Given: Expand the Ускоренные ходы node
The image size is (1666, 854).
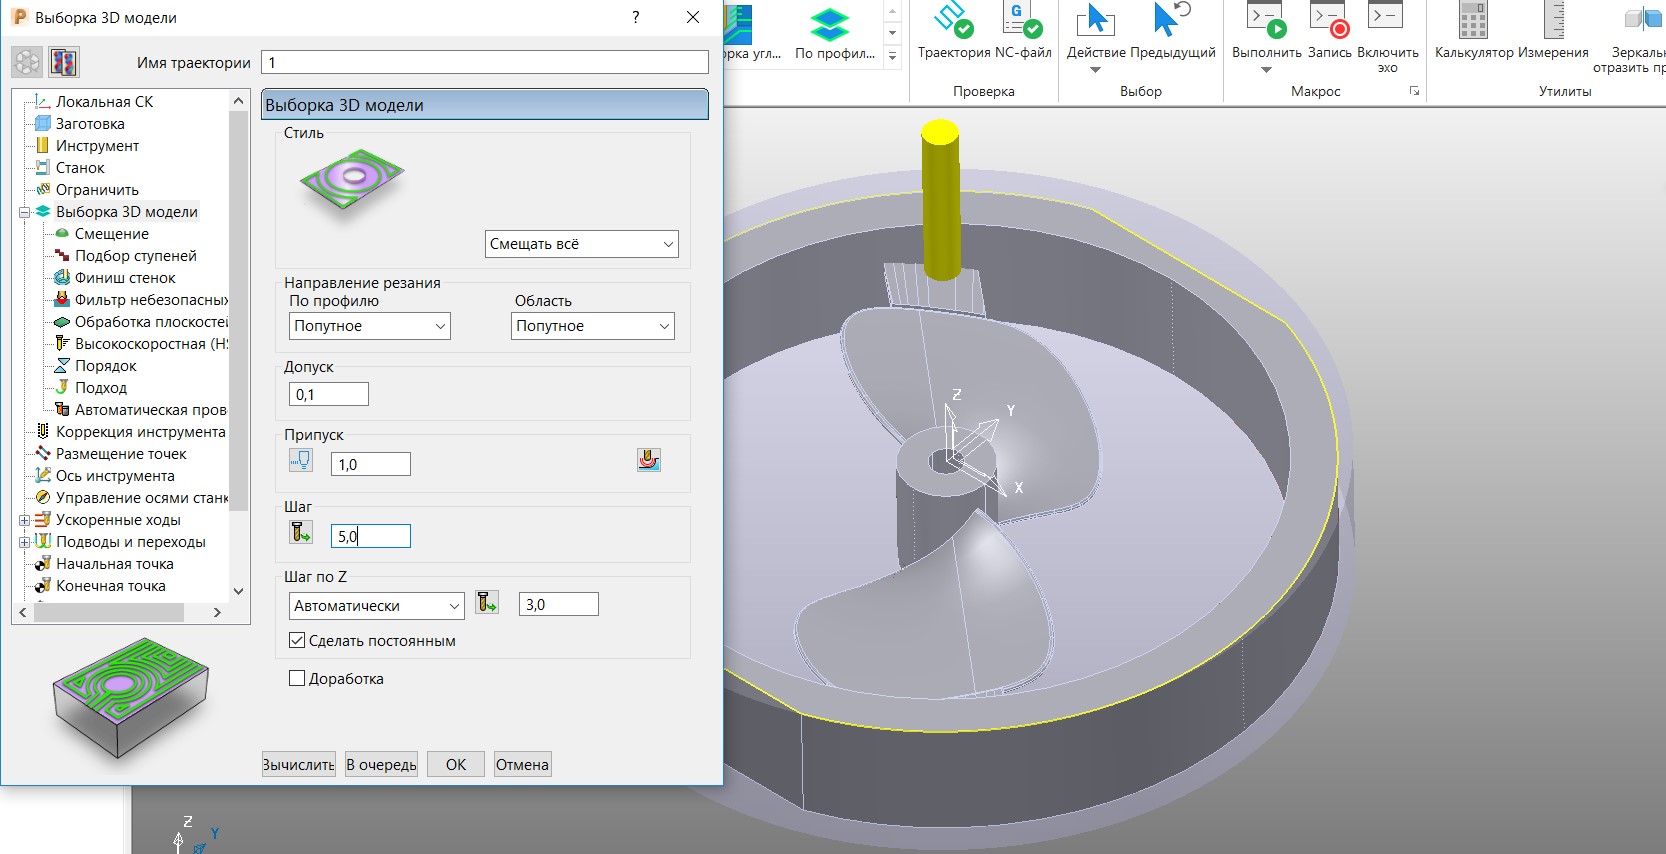Looking at the screenshot, I should [x=24, y=520].
